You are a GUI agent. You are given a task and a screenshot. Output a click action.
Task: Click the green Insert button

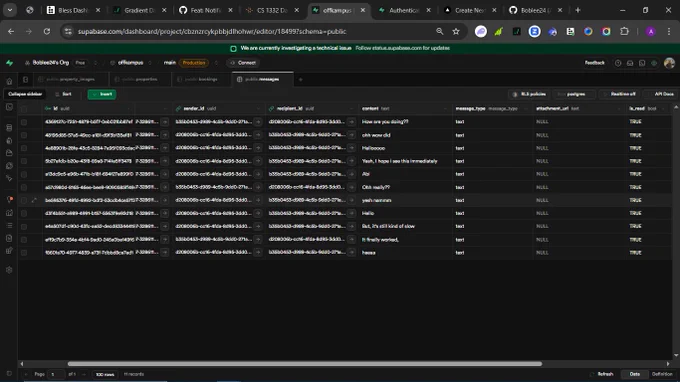pyautogui.click(x=102, y=94)
